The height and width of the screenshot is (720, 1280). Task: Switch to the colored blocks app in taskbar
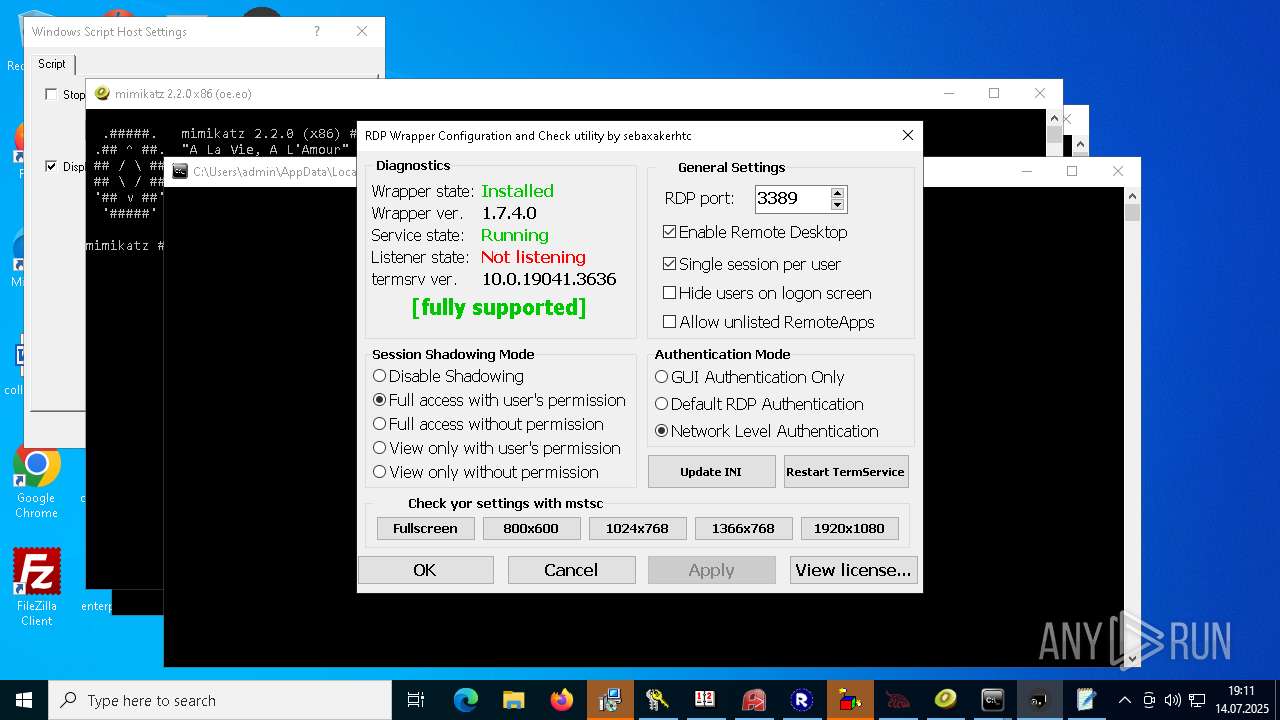(x=850, y=700)
